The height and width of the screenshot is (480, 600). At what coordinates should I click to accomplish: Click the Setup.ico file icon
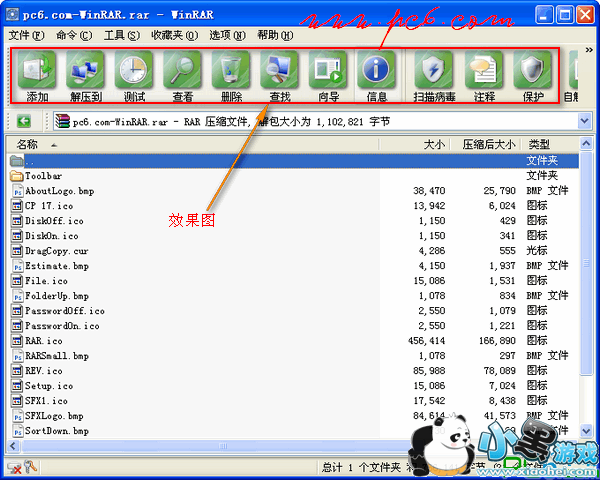pos(17,386)
